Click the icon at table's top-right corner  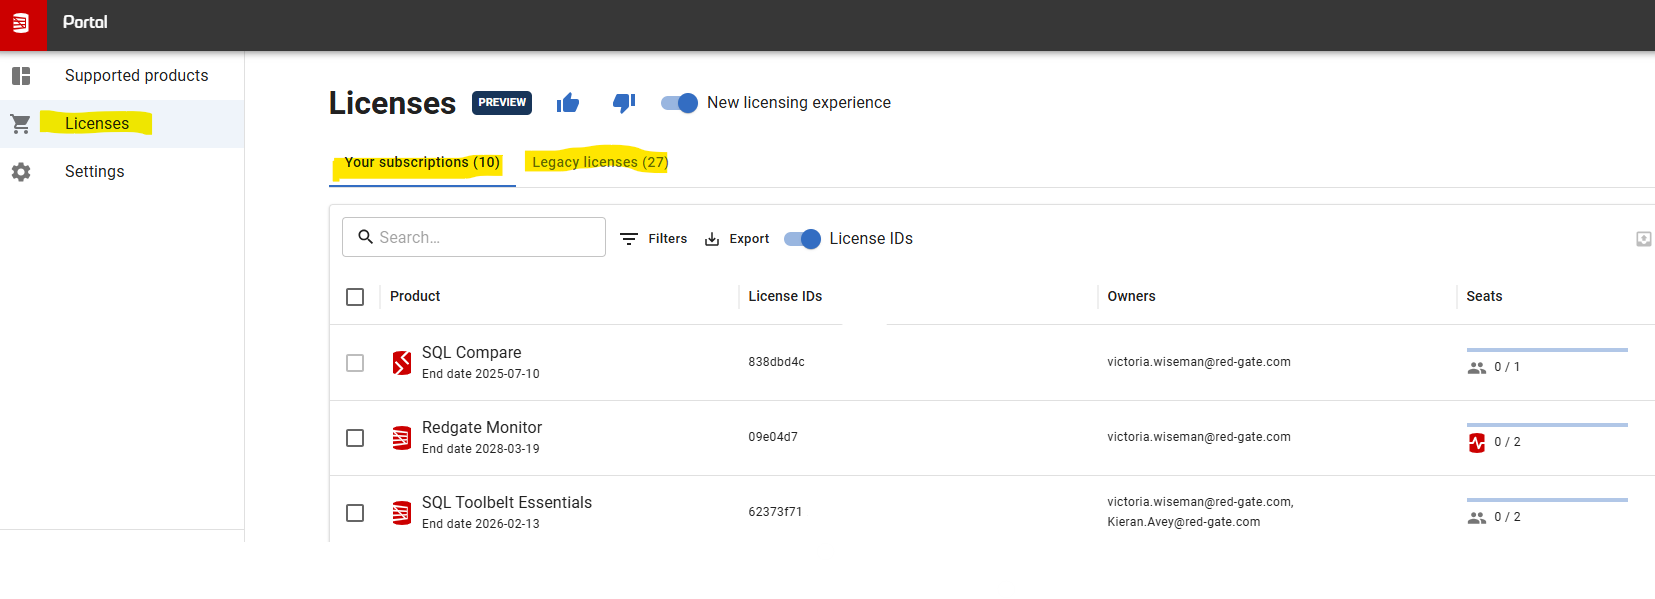[x=1644, y=239]
